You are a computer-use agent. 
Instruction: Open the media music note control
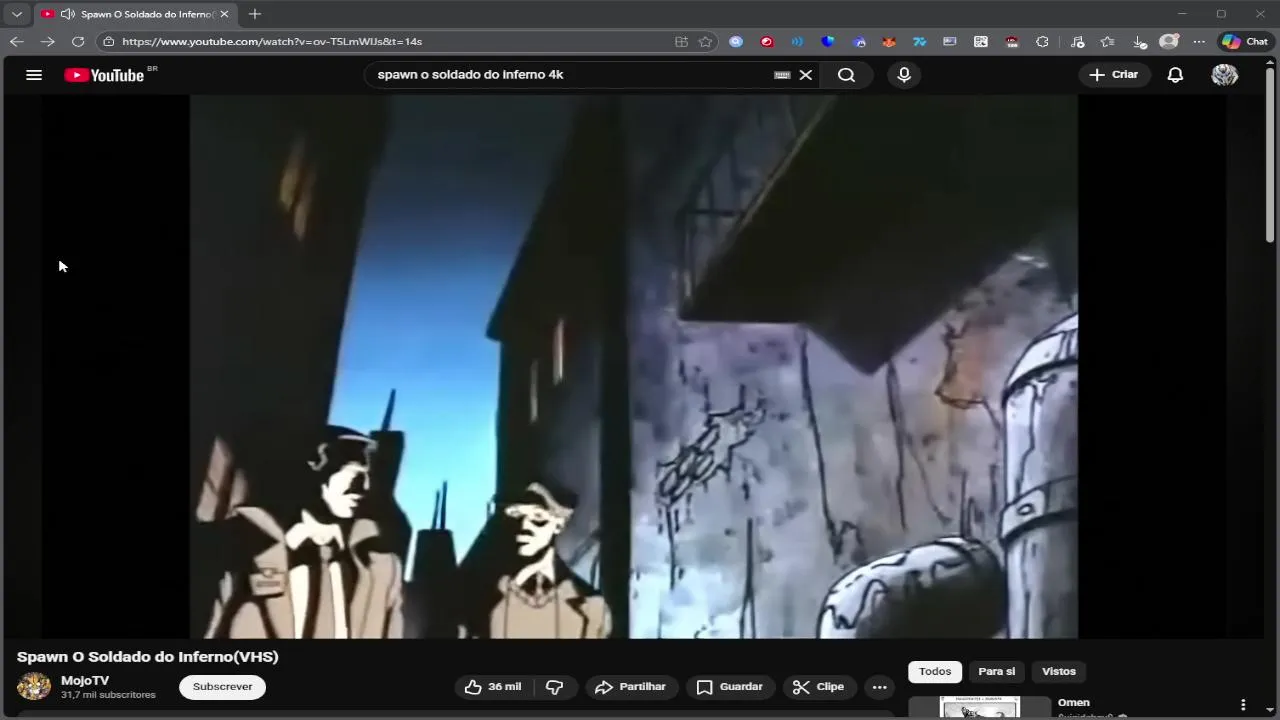tap(1077, 42)
